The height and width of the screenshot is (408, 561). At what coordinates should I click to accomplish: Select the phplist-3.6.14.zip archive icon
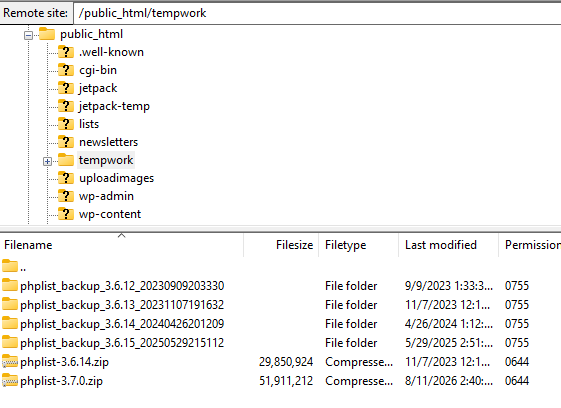(10, 361)
